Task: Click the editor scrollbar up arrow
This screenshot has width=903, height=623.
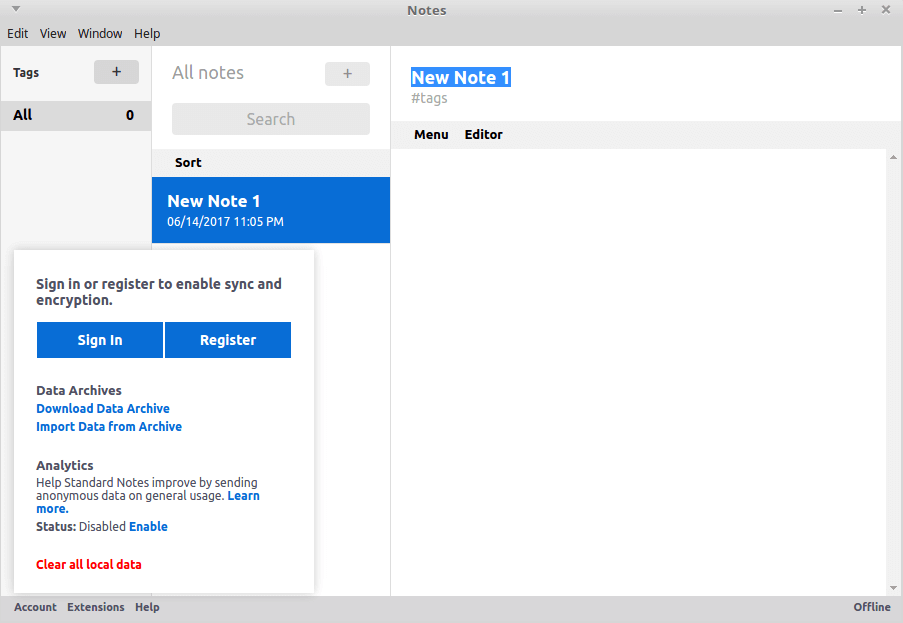Action: 893,157
